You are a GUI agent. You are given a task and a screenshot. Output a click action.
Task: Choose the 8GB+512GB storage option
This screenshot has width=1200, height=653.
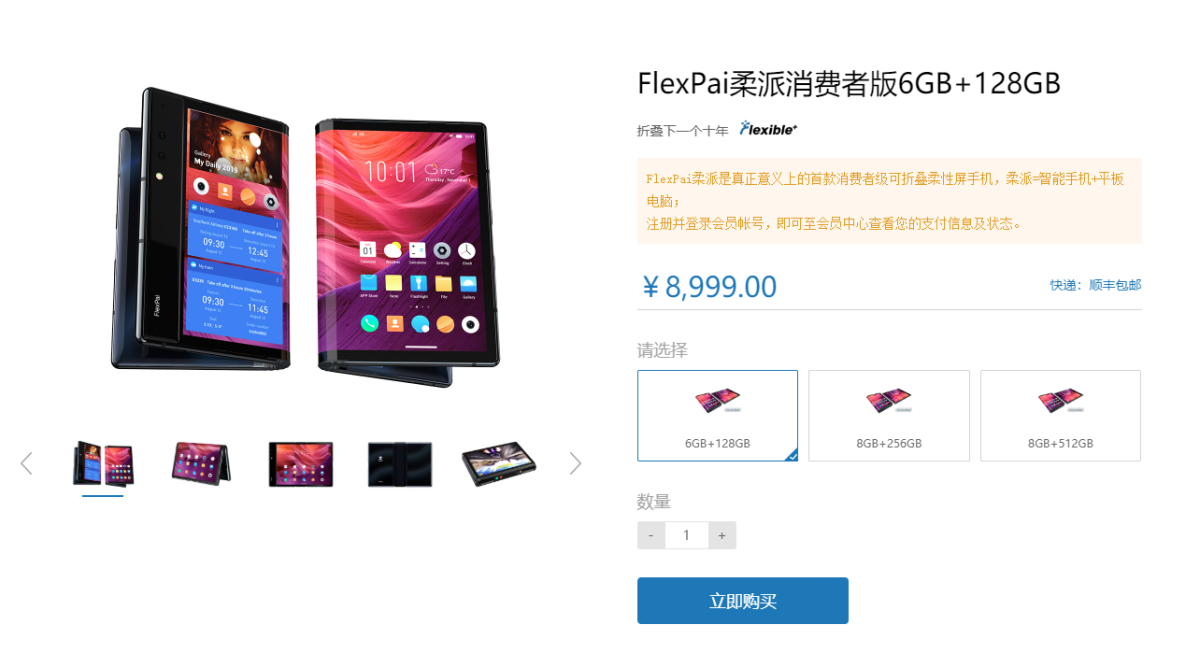tap(1061, 415)
